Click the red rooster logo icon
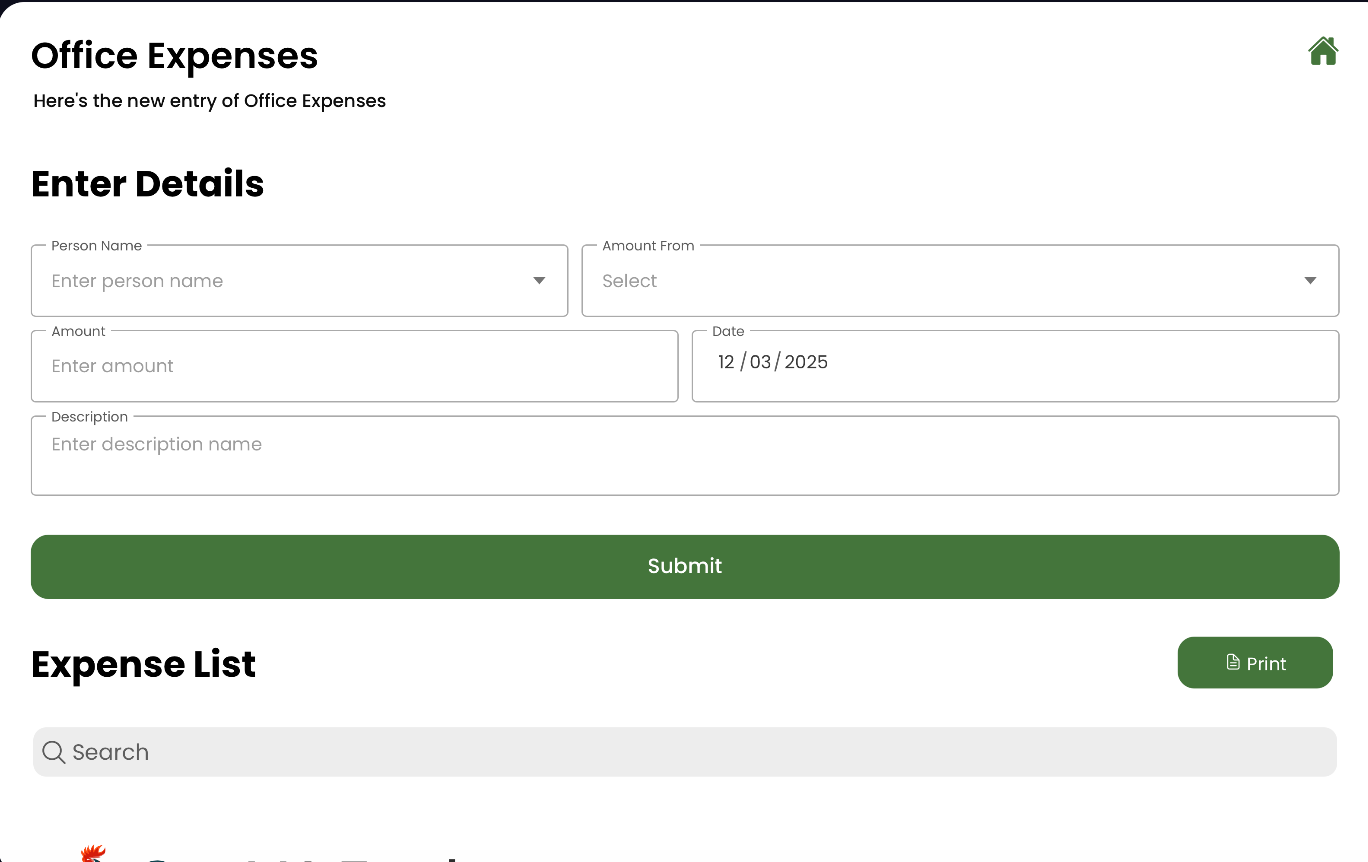Image resolution: width=1368 pixels, height=862 pixels. coord(93,853)
